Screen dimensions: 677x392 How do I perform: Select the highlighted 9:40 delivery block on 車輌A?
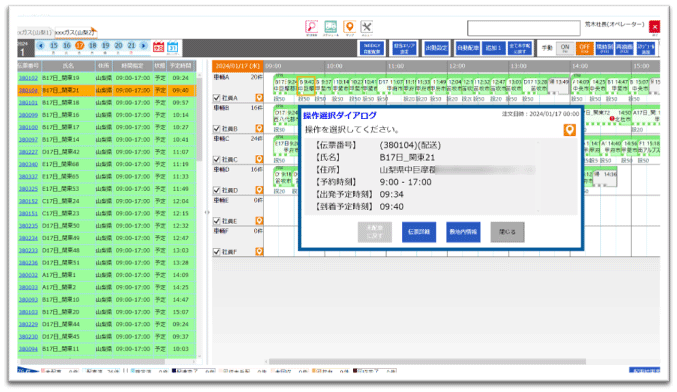click(306, 85)
